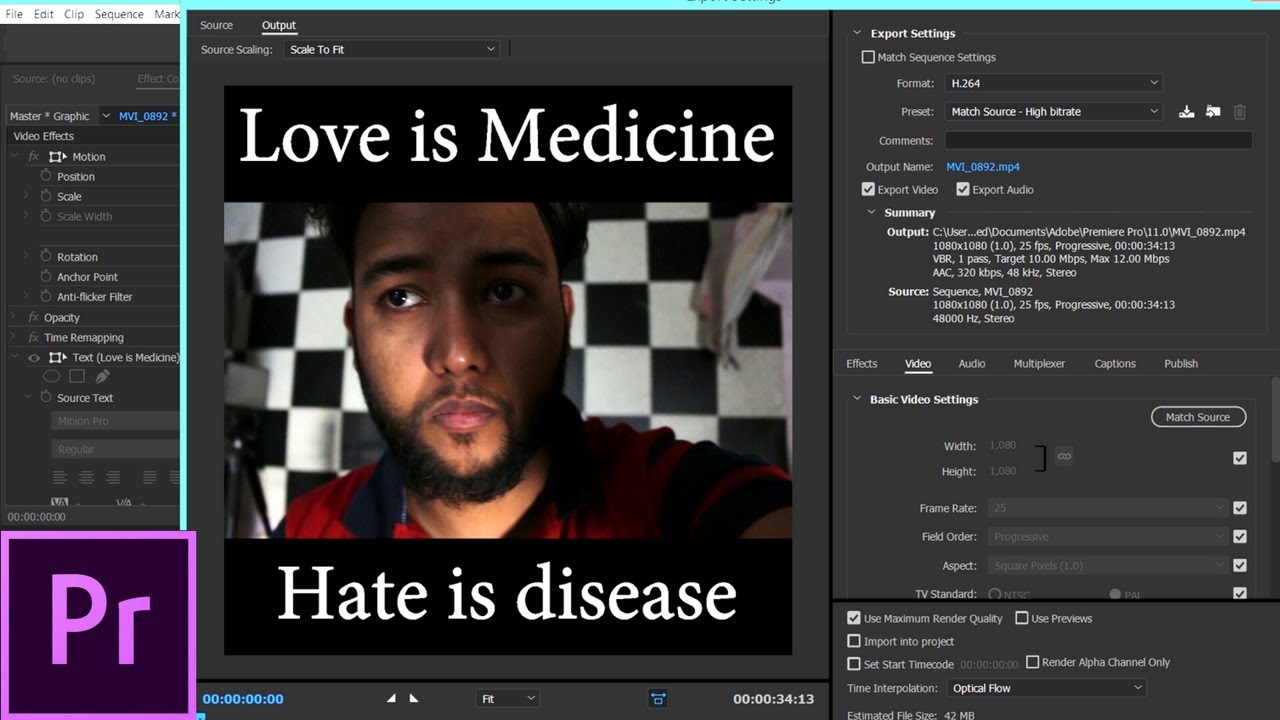The width and height of the screenshot is (1280, 720).
Task: Collapse the Export Settings section
Action: (857, 33)
